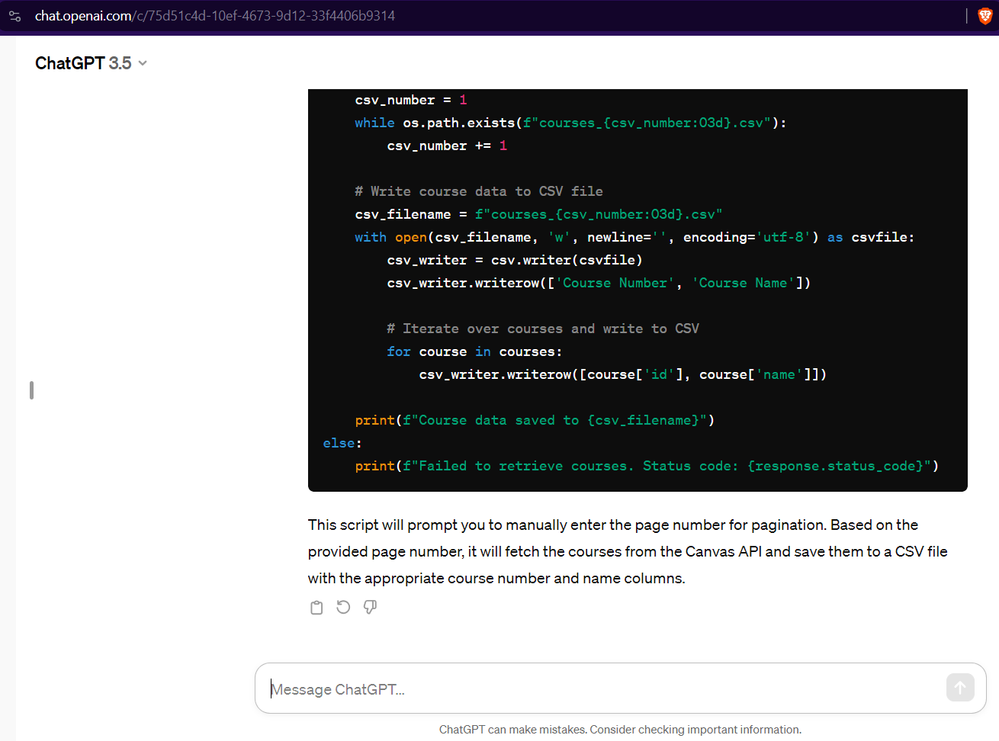Click the 'for course in courses:' code line
The image size is (999, 741).
coord(474,352)
